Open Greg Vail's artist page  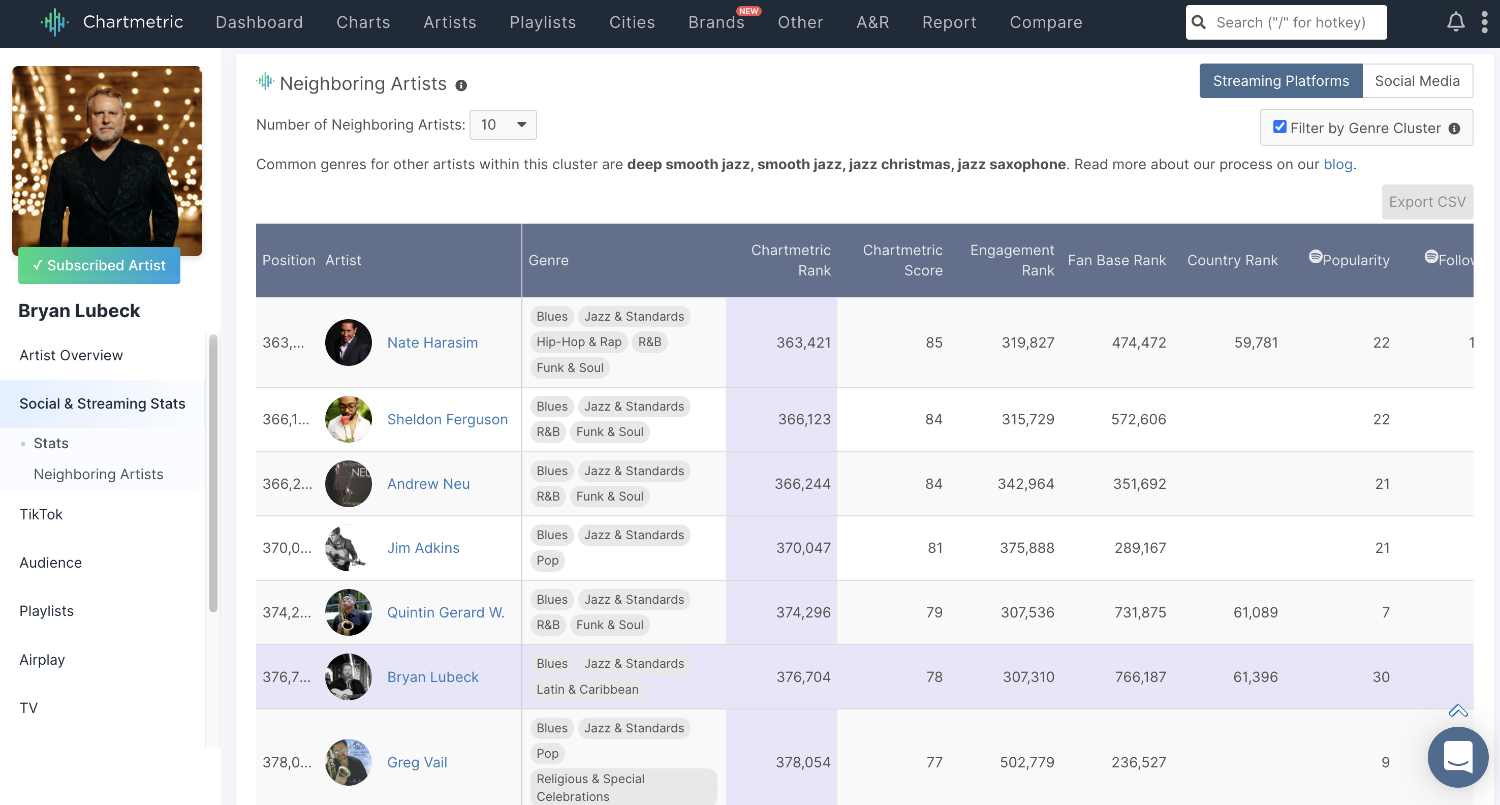[417, 762]
